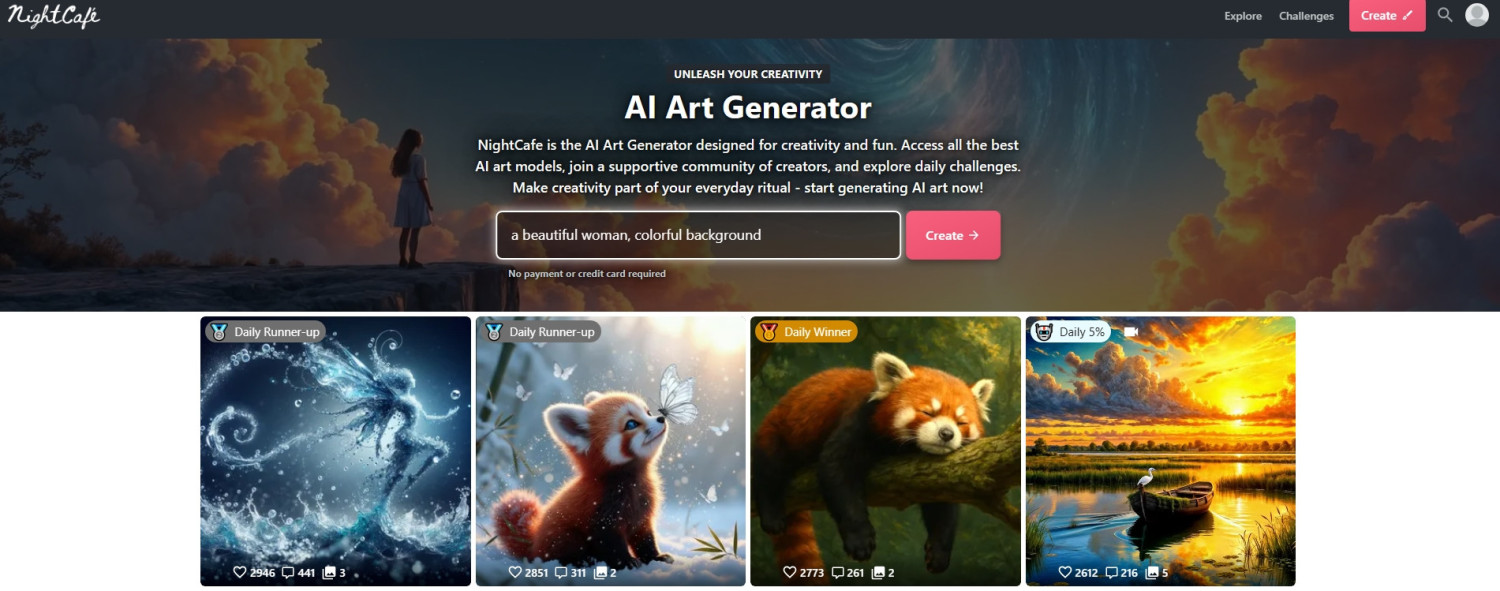The width and height of the screenshot is (1500, 591).
Task: Click Daily Runner-up badge on water fairy
Action: click(265, 332)
